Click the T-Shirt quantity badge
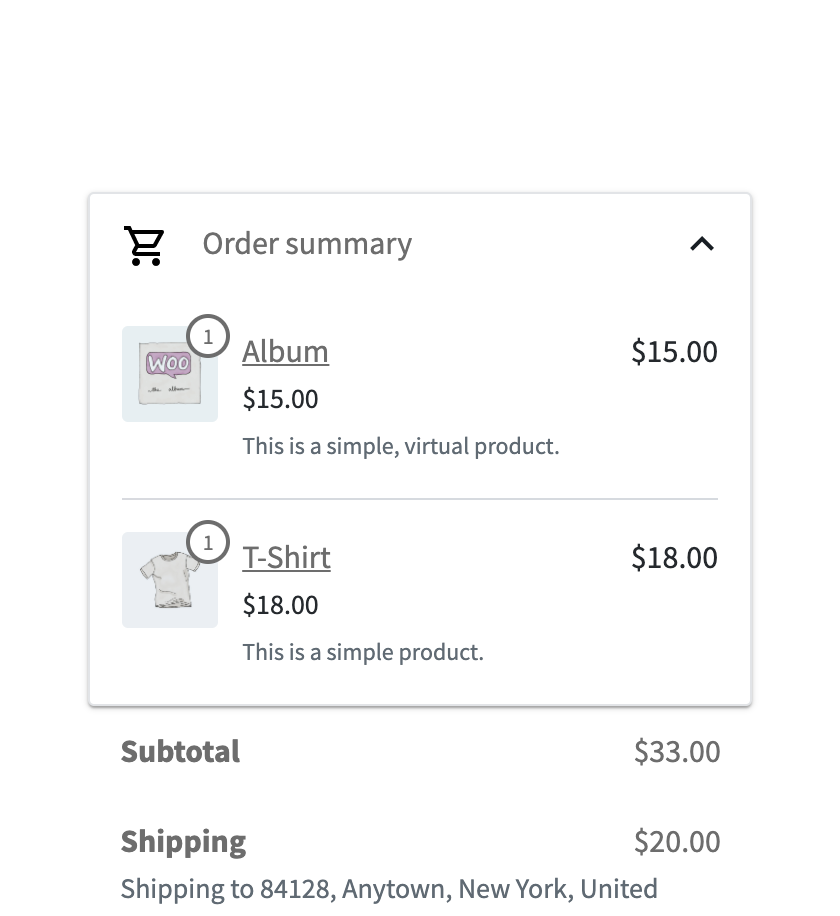Image resolution: width=840 pixels, height=916 pixels. (x=208, y=543)
